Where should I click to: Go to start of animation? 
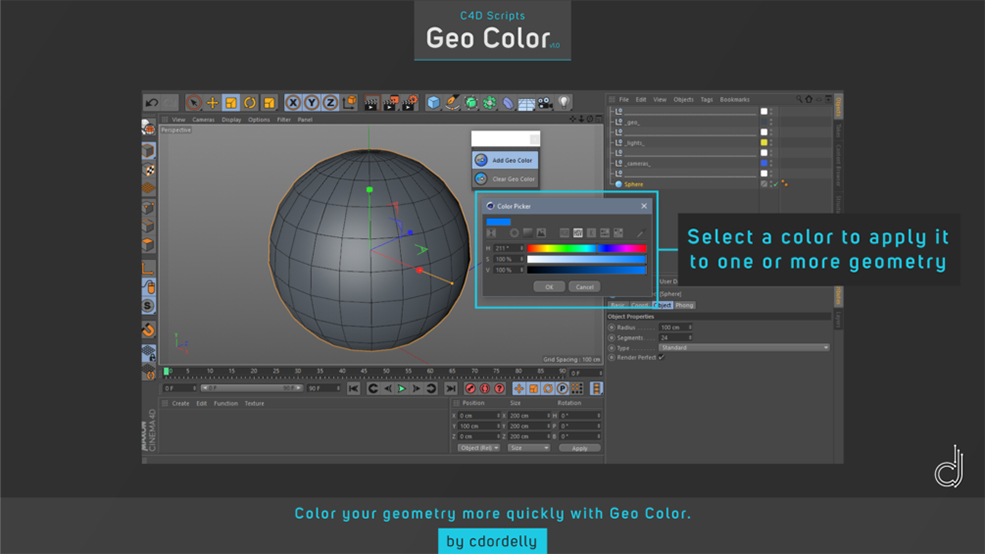pos(353,389)
